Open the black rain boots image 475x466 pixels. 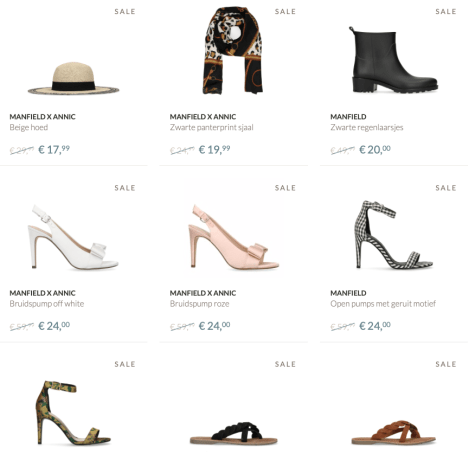coord(393,60)
